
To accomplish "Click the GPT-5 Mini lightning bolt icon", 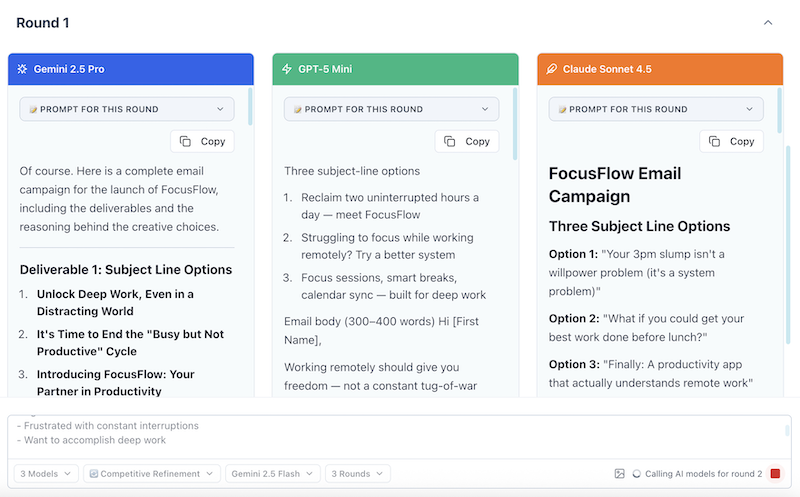I will click(287, 69).
